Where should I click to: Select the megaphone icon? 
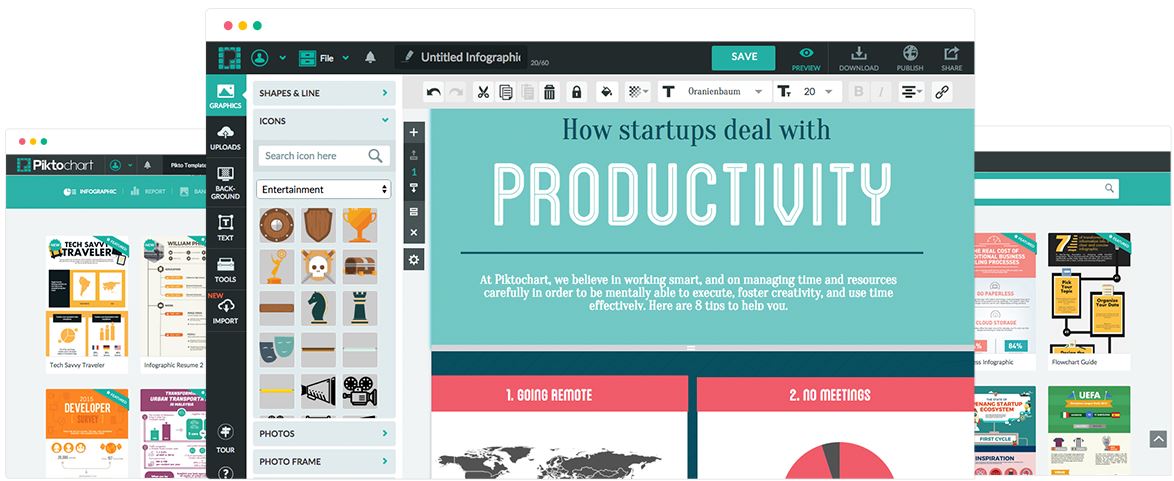[318, 391]
